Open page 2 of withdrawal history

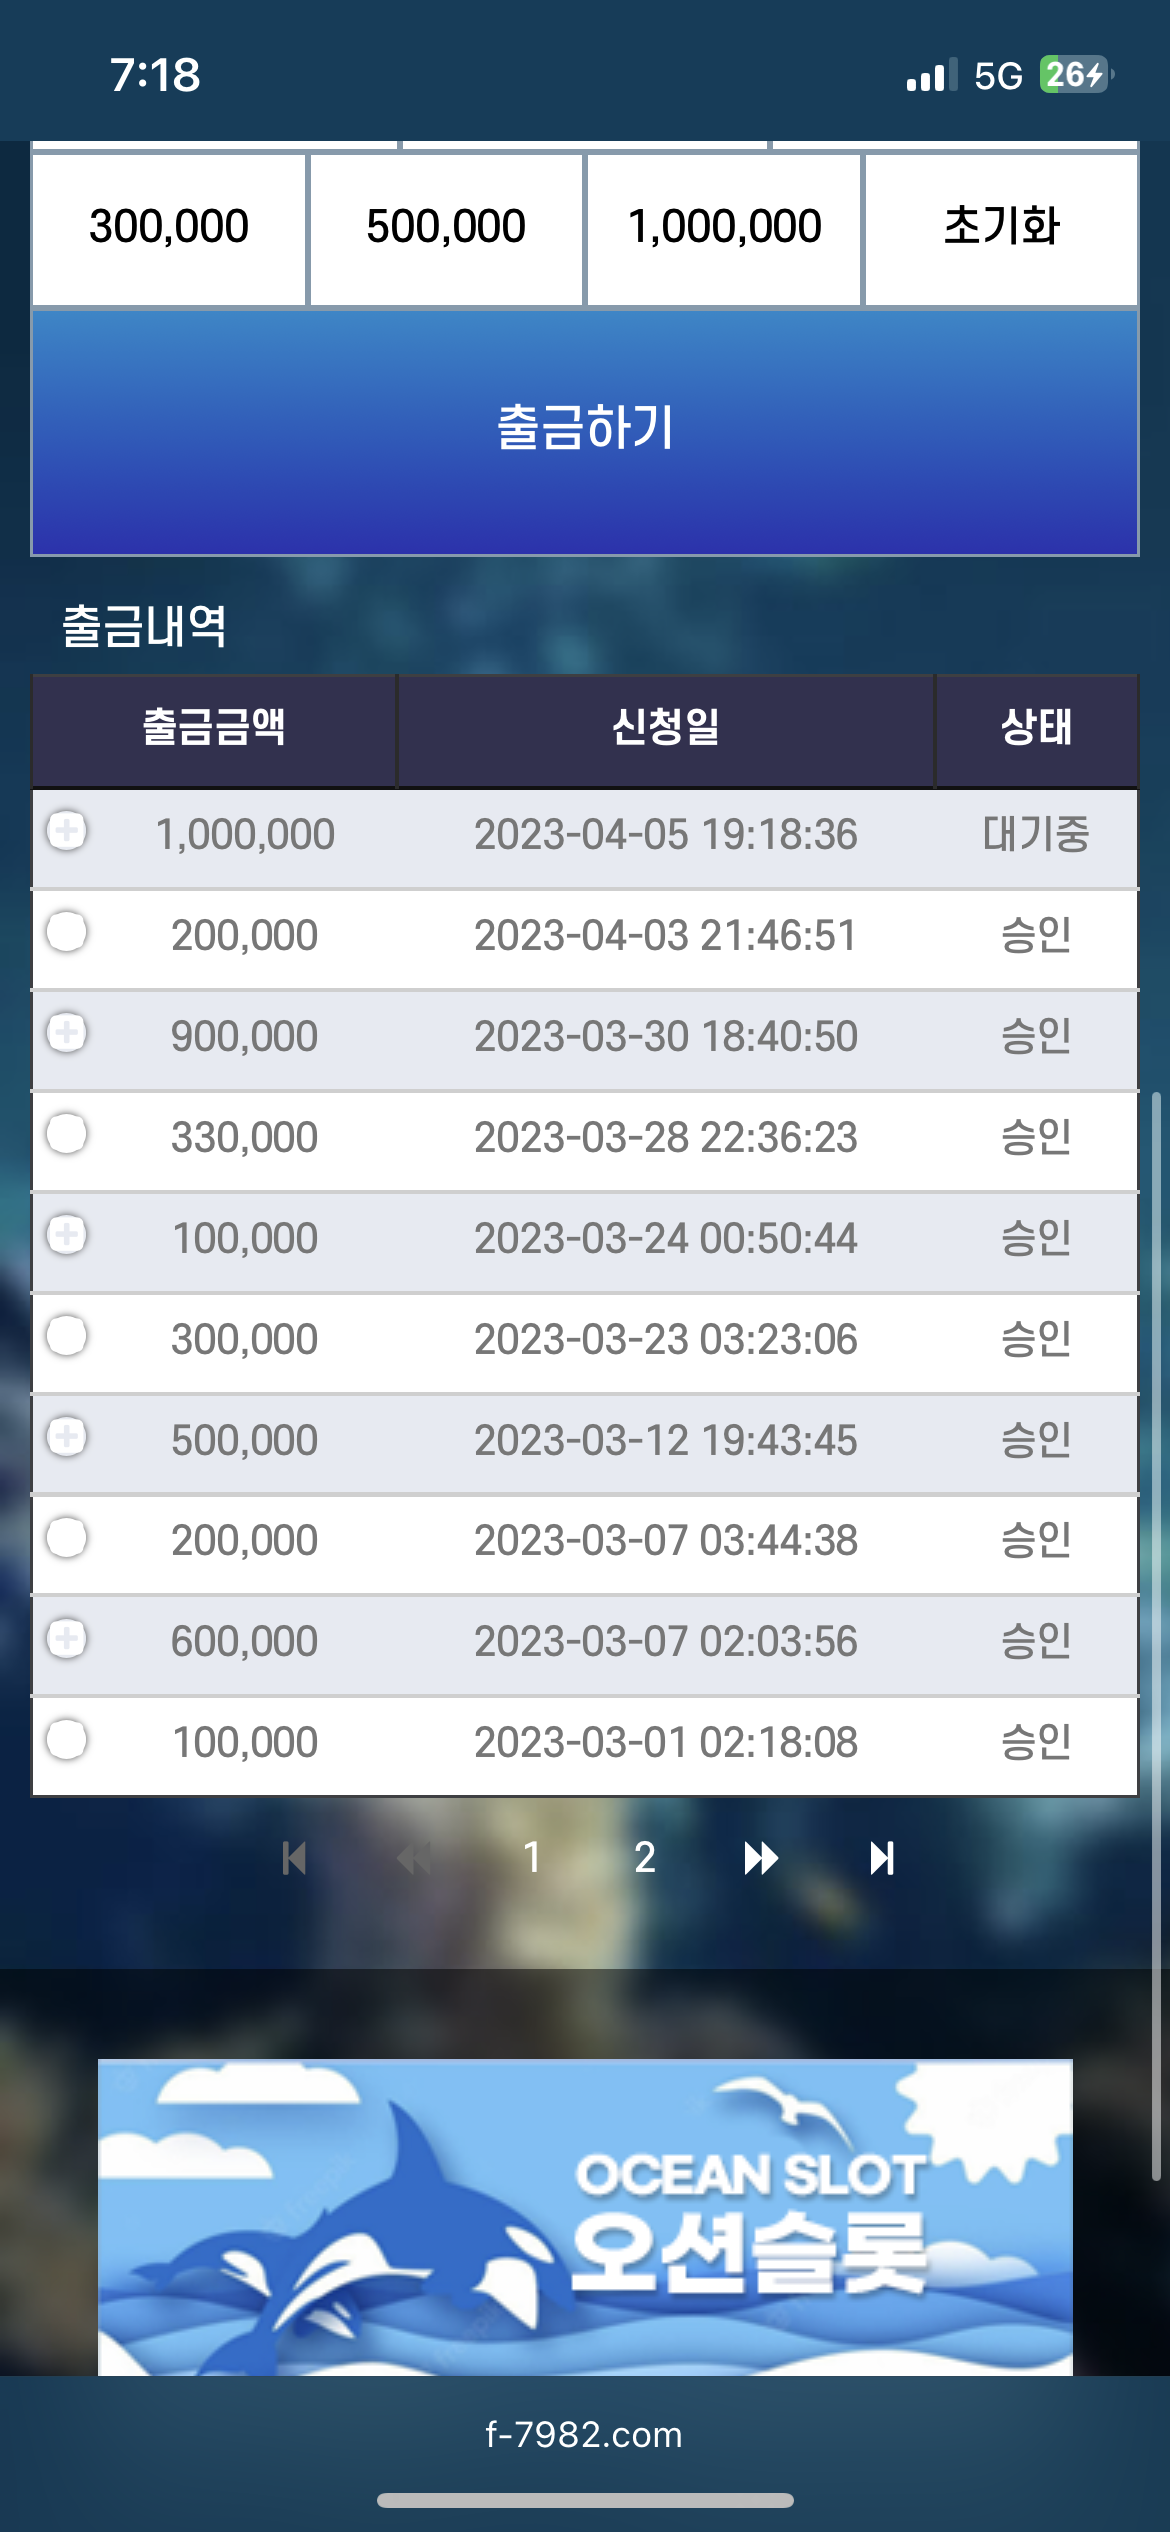tap(645, 1858)
